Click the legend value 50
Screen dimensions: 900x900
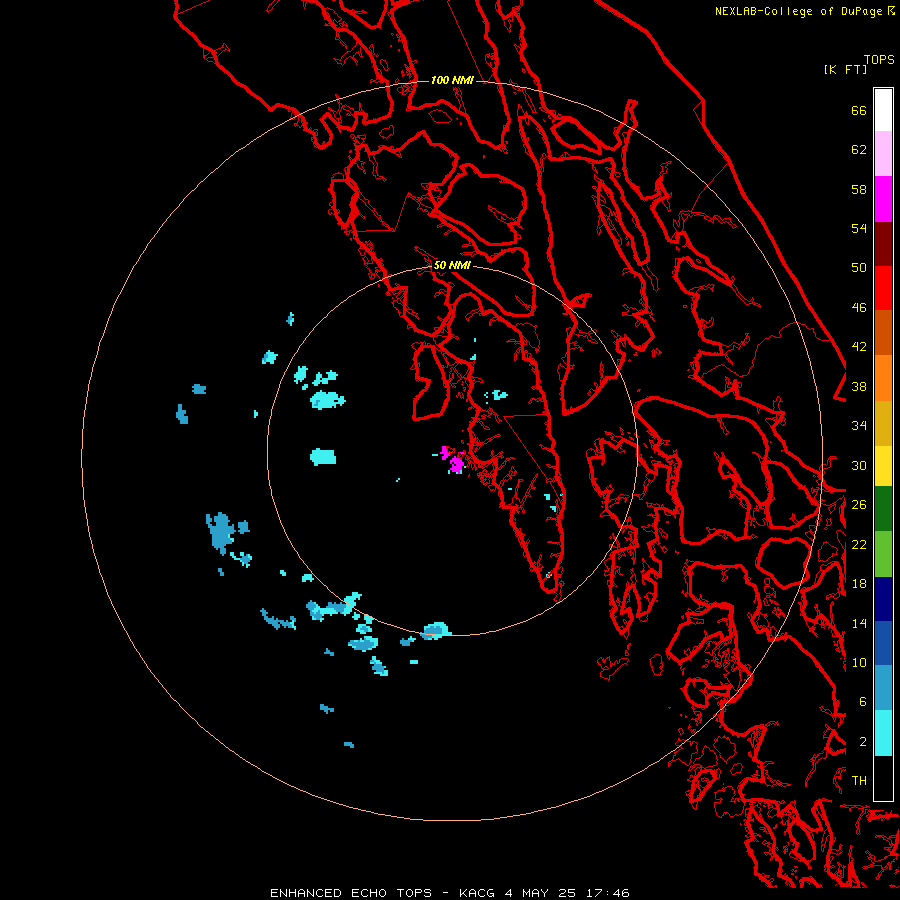click(x=859, y=268)
